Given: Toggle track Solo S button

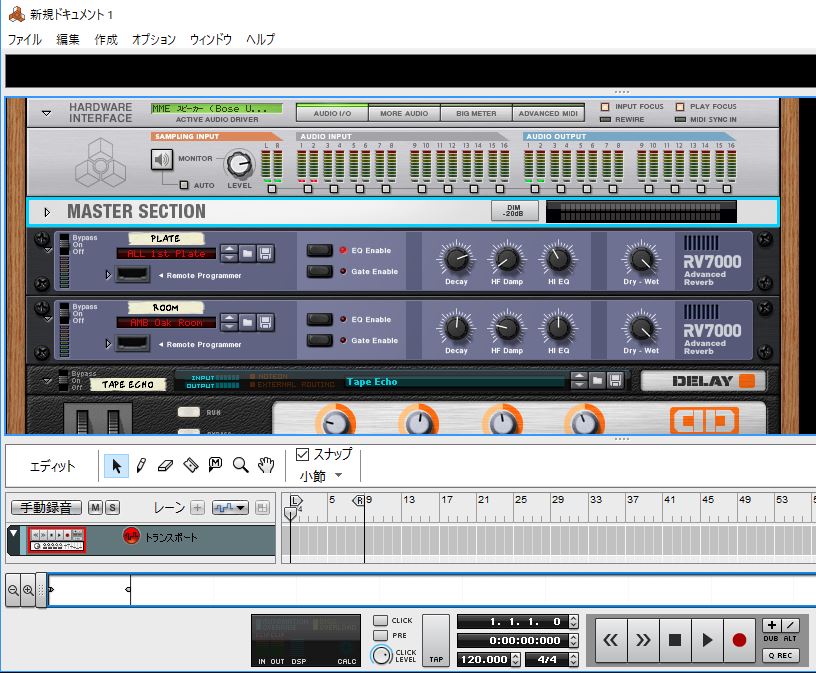Looking at the screenshot, I should [112, 507].
